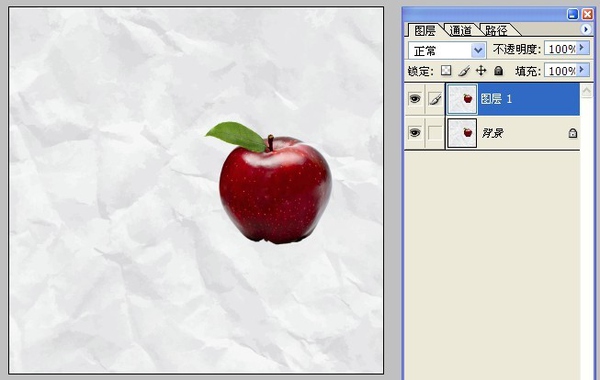Switch to the 通道 tab
The image size is (600, 380).
[x=460, y=30]
